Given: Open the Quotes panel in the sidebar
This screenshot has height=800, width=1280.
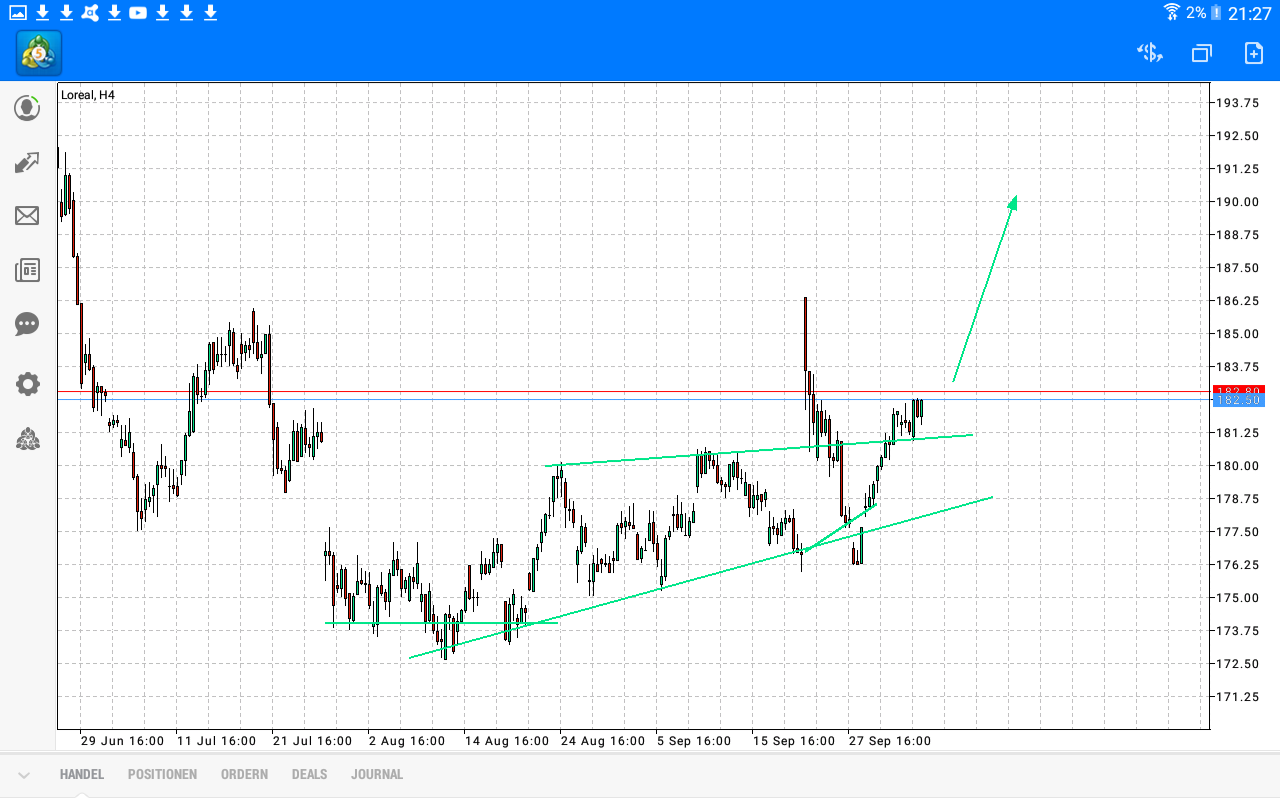Looking at the screenshot, I should point(27,107).
